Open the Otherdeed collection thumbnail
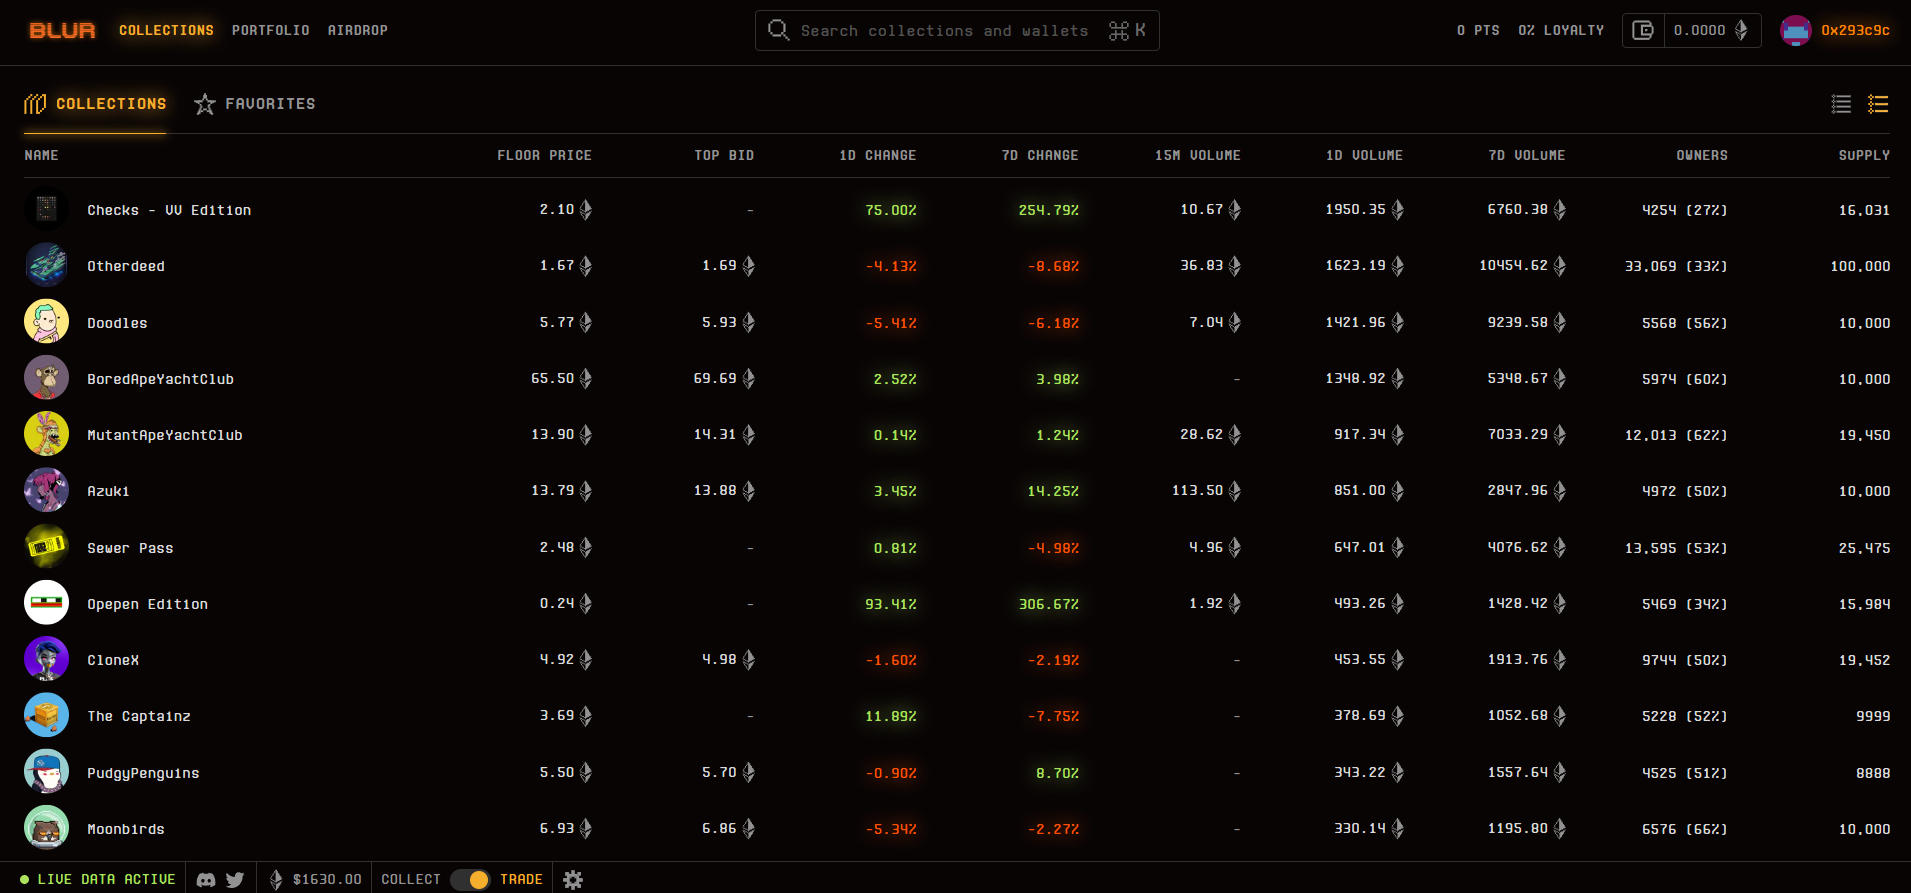The height and width of the screenshot is (893, 1911). coord(46,265)
